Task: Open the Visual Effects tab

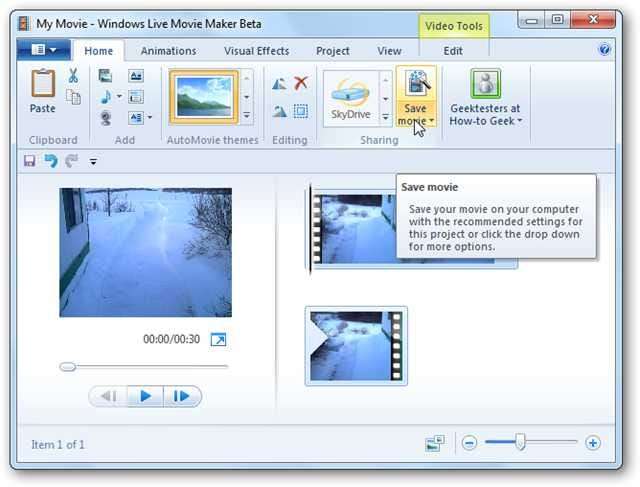Action: (x=256, y=51)
